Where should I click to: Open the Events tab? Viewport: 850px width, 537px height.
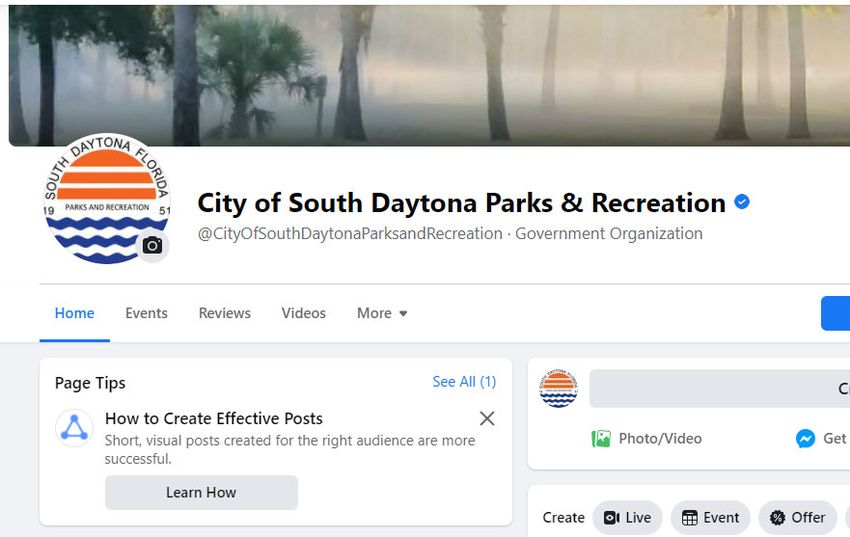(x=146, y=313)
